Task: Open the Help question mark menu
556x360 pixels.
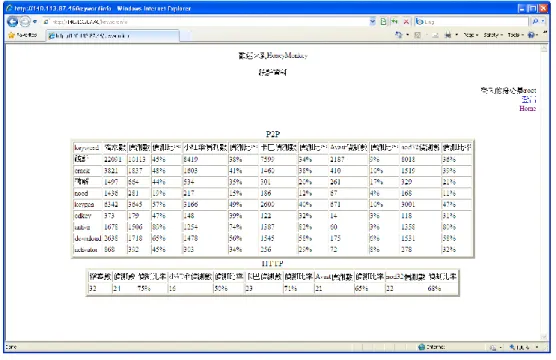Action: pyautogui.click(x=533, y=35)
